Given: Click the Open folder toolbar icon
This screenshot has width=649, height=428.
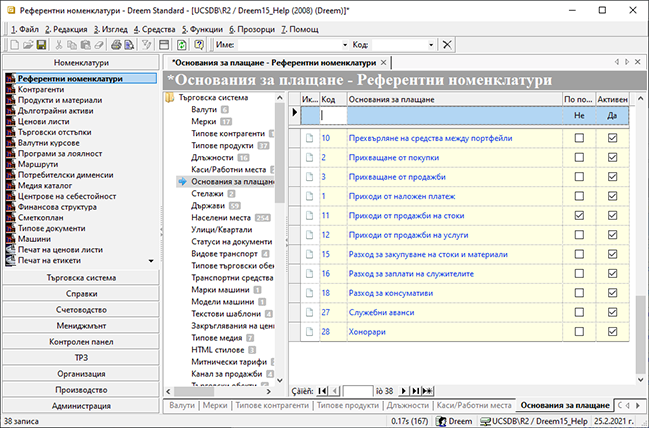Looking at the screenshot, I should tap(28, 45).
